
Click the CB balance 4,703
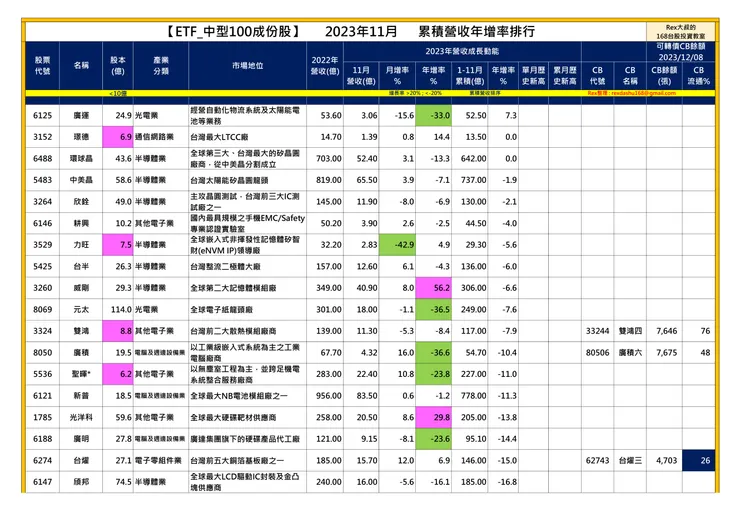pos(666,461)
